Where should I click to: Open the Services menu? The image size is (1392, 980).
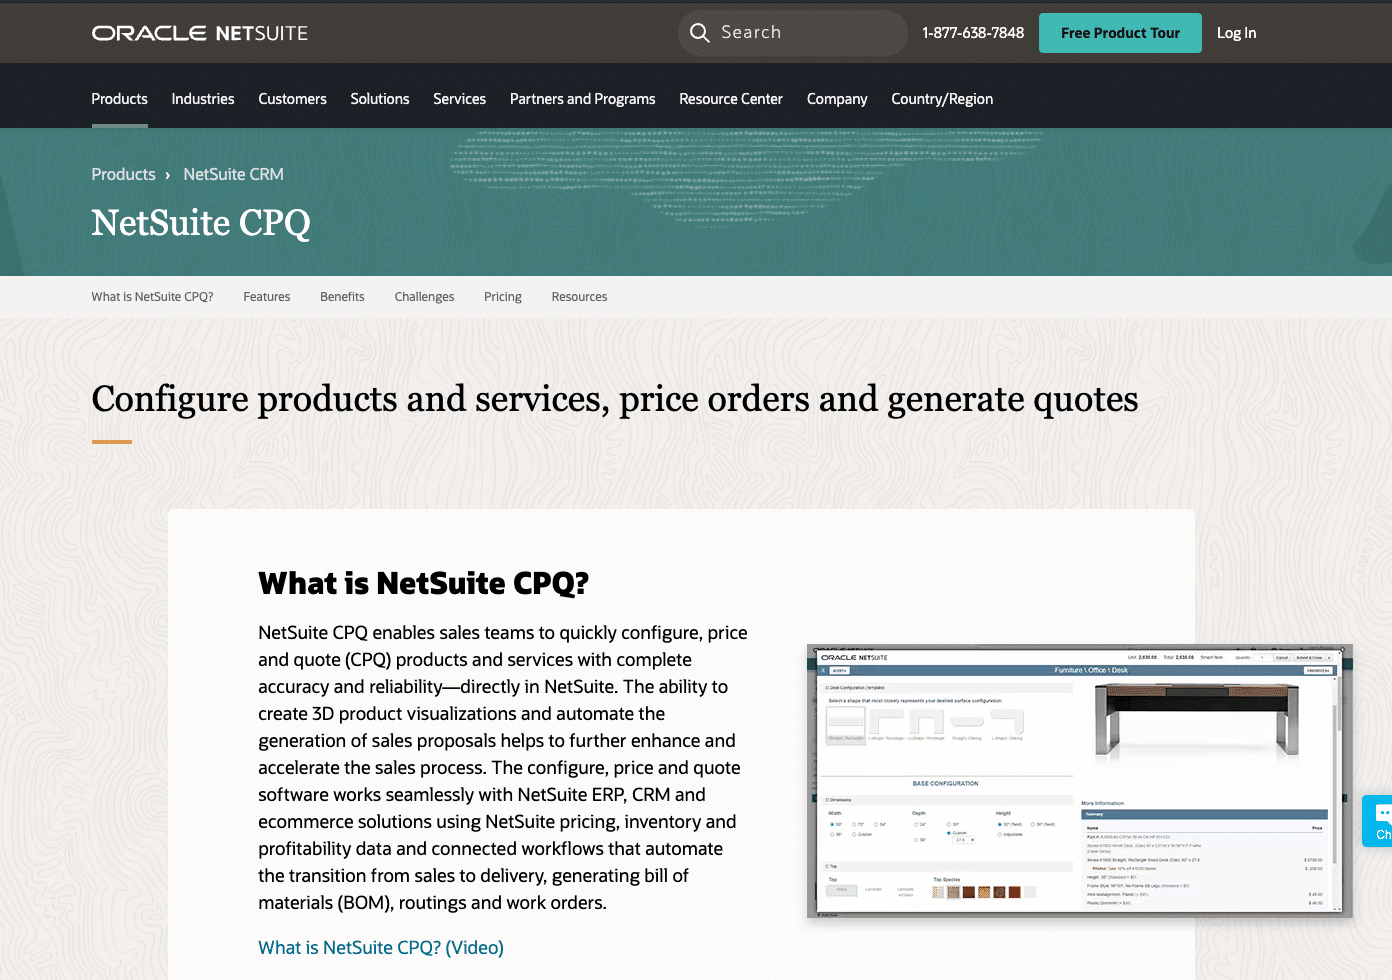(459, 99)
